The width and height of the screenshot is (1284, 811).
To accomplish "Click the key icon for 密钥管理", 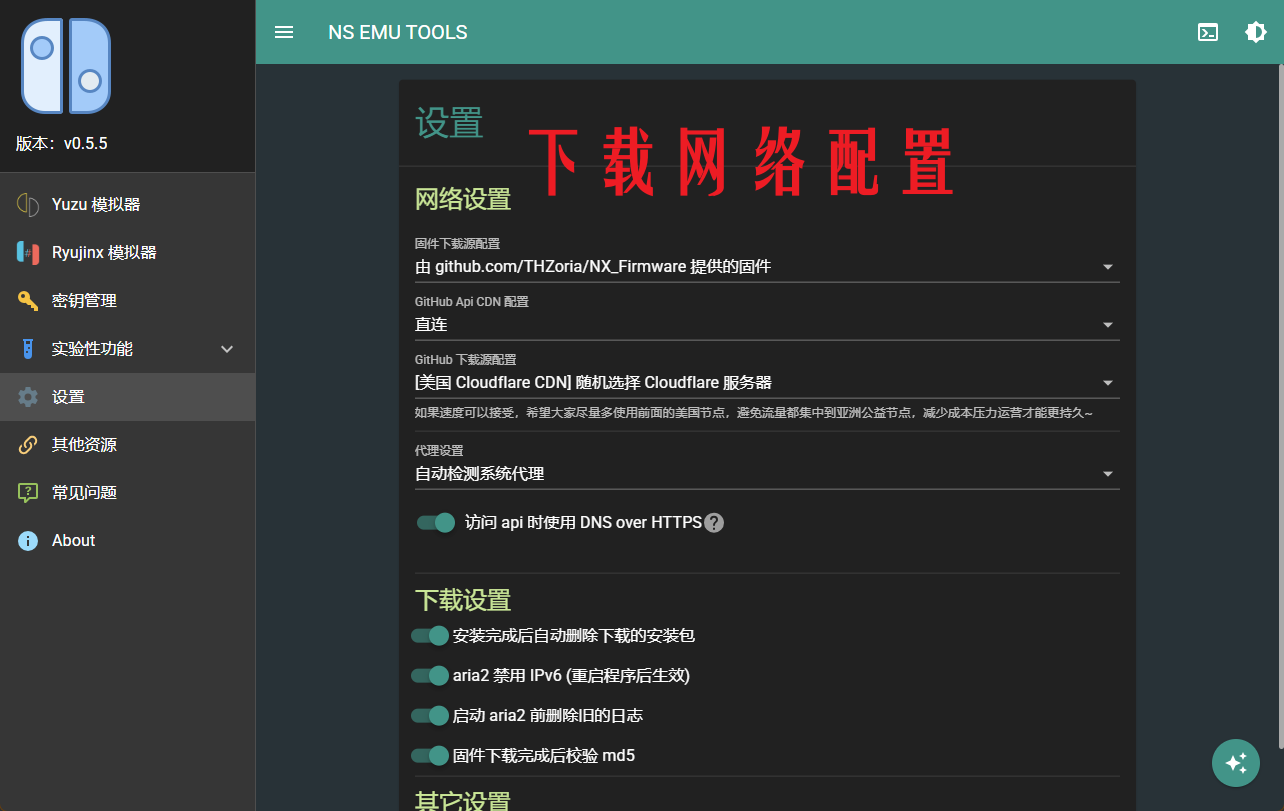I will click(27, 300).
